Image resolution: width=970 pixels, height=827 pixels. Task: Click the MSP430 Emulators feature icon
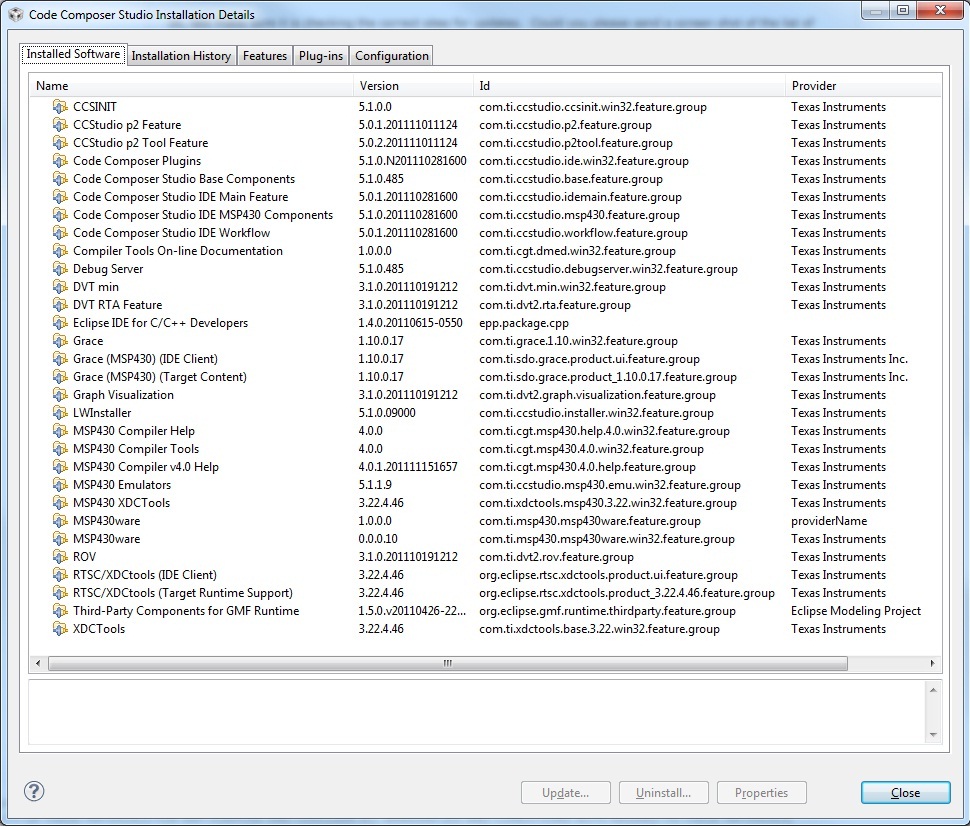click(59, 485)
